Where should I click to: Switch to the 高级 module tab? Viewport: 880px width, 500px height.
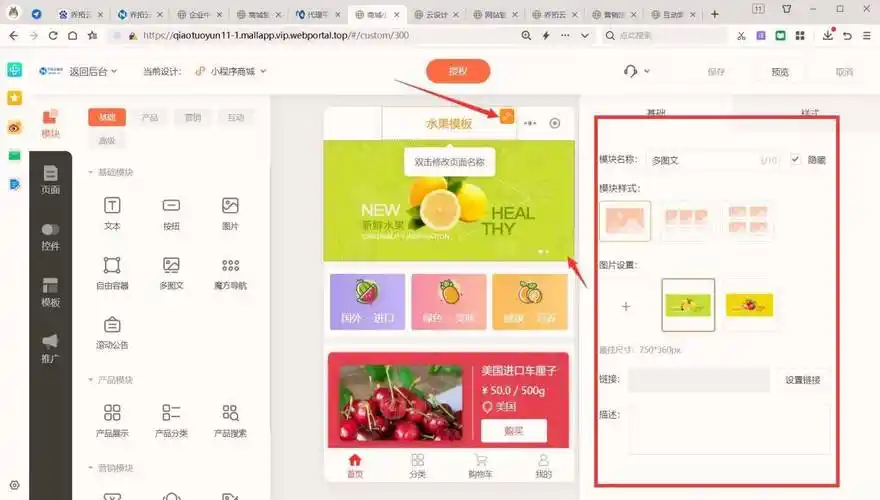coord(107,141)
